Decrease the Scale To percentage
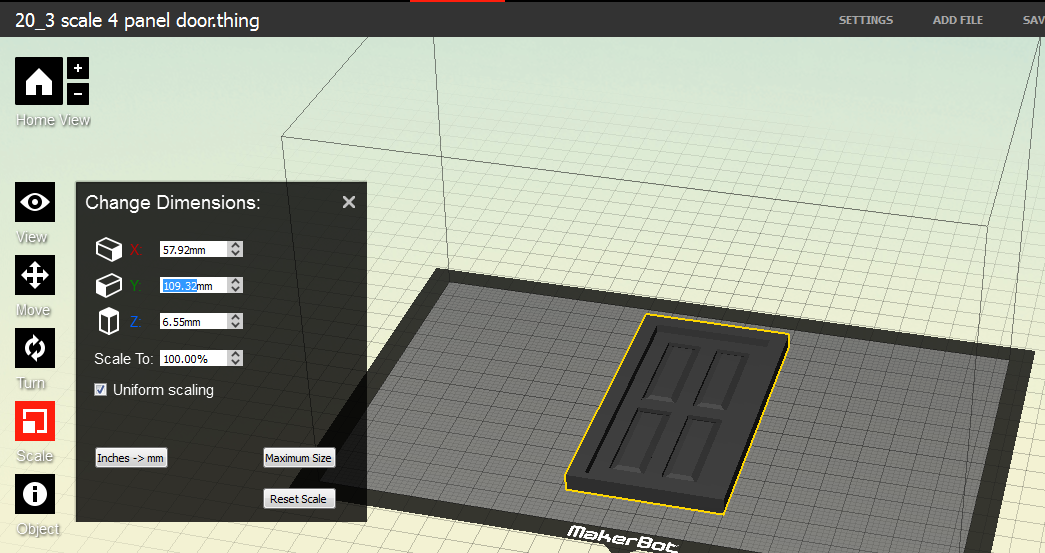This screenshot has width=1045, height=553. (235, 362)
